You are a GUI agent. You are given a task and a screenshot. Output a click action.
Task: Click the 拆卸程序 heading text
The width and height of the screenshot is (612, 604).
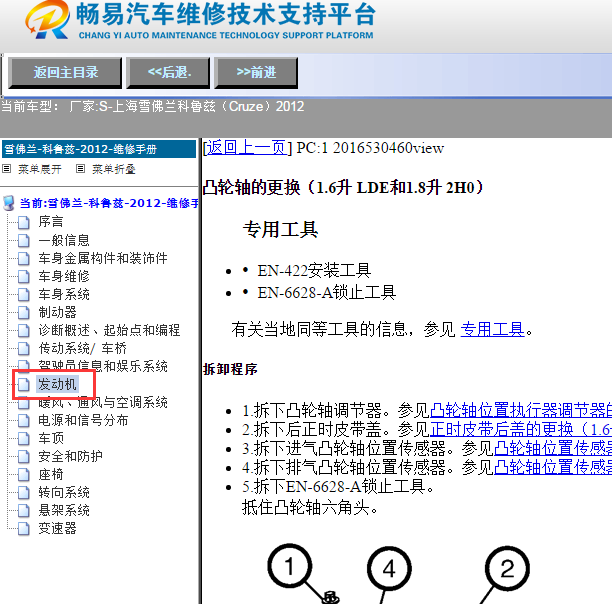pos(230,369)
